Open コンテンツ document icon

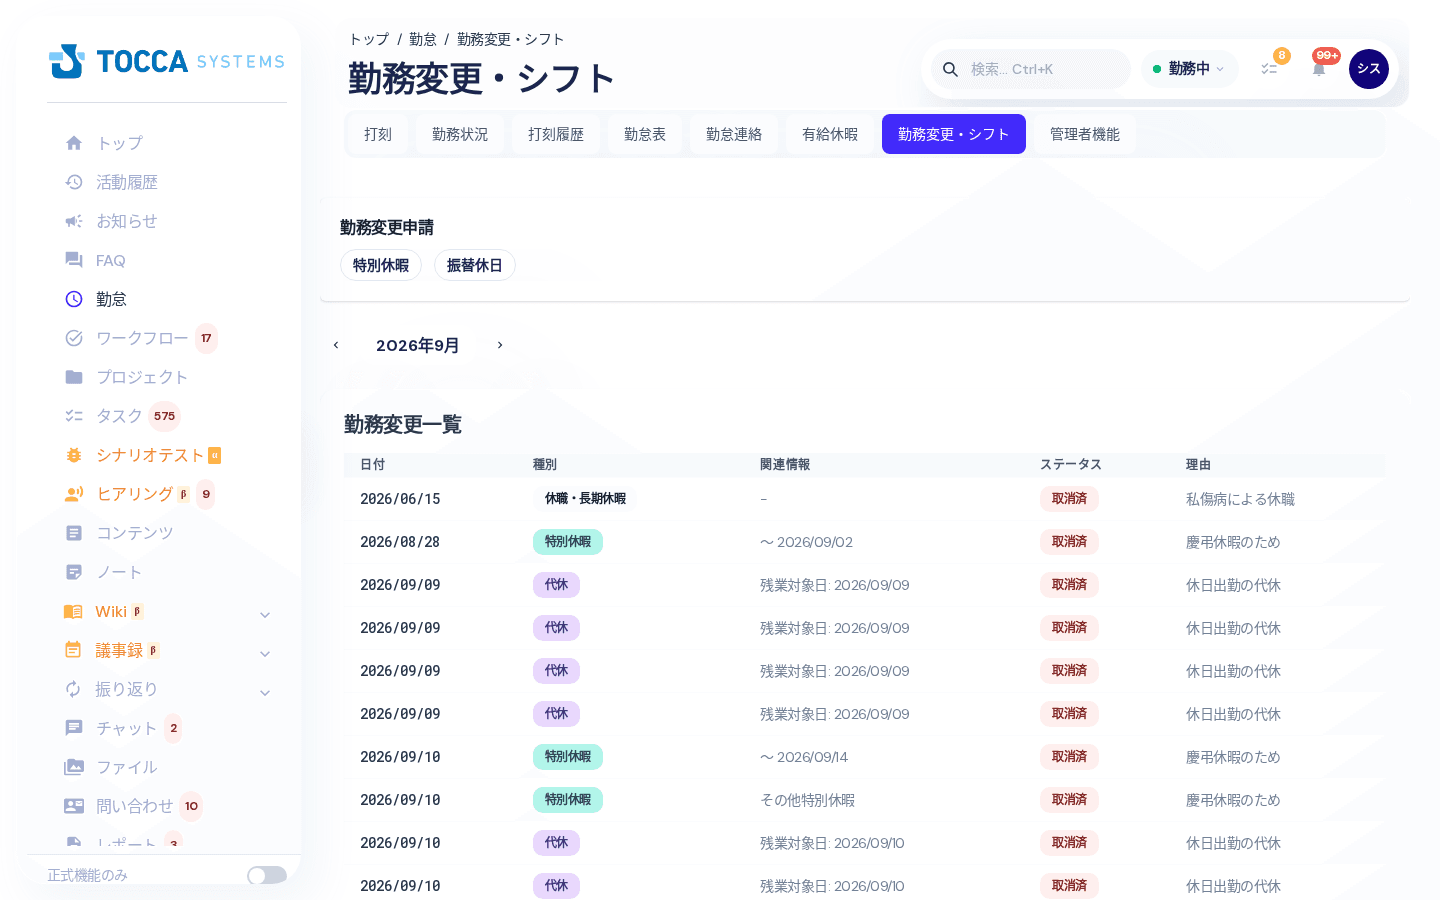coord(74,533)
